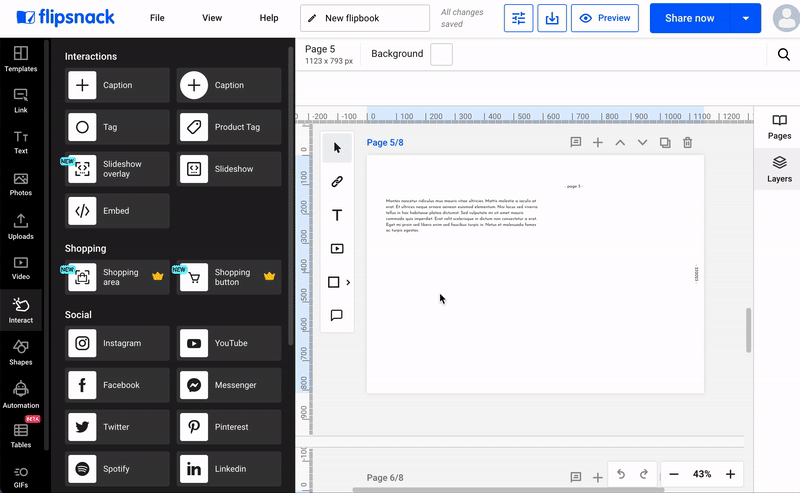Click the download icon button
Viewport: 800px width, 493px height.
551,18
